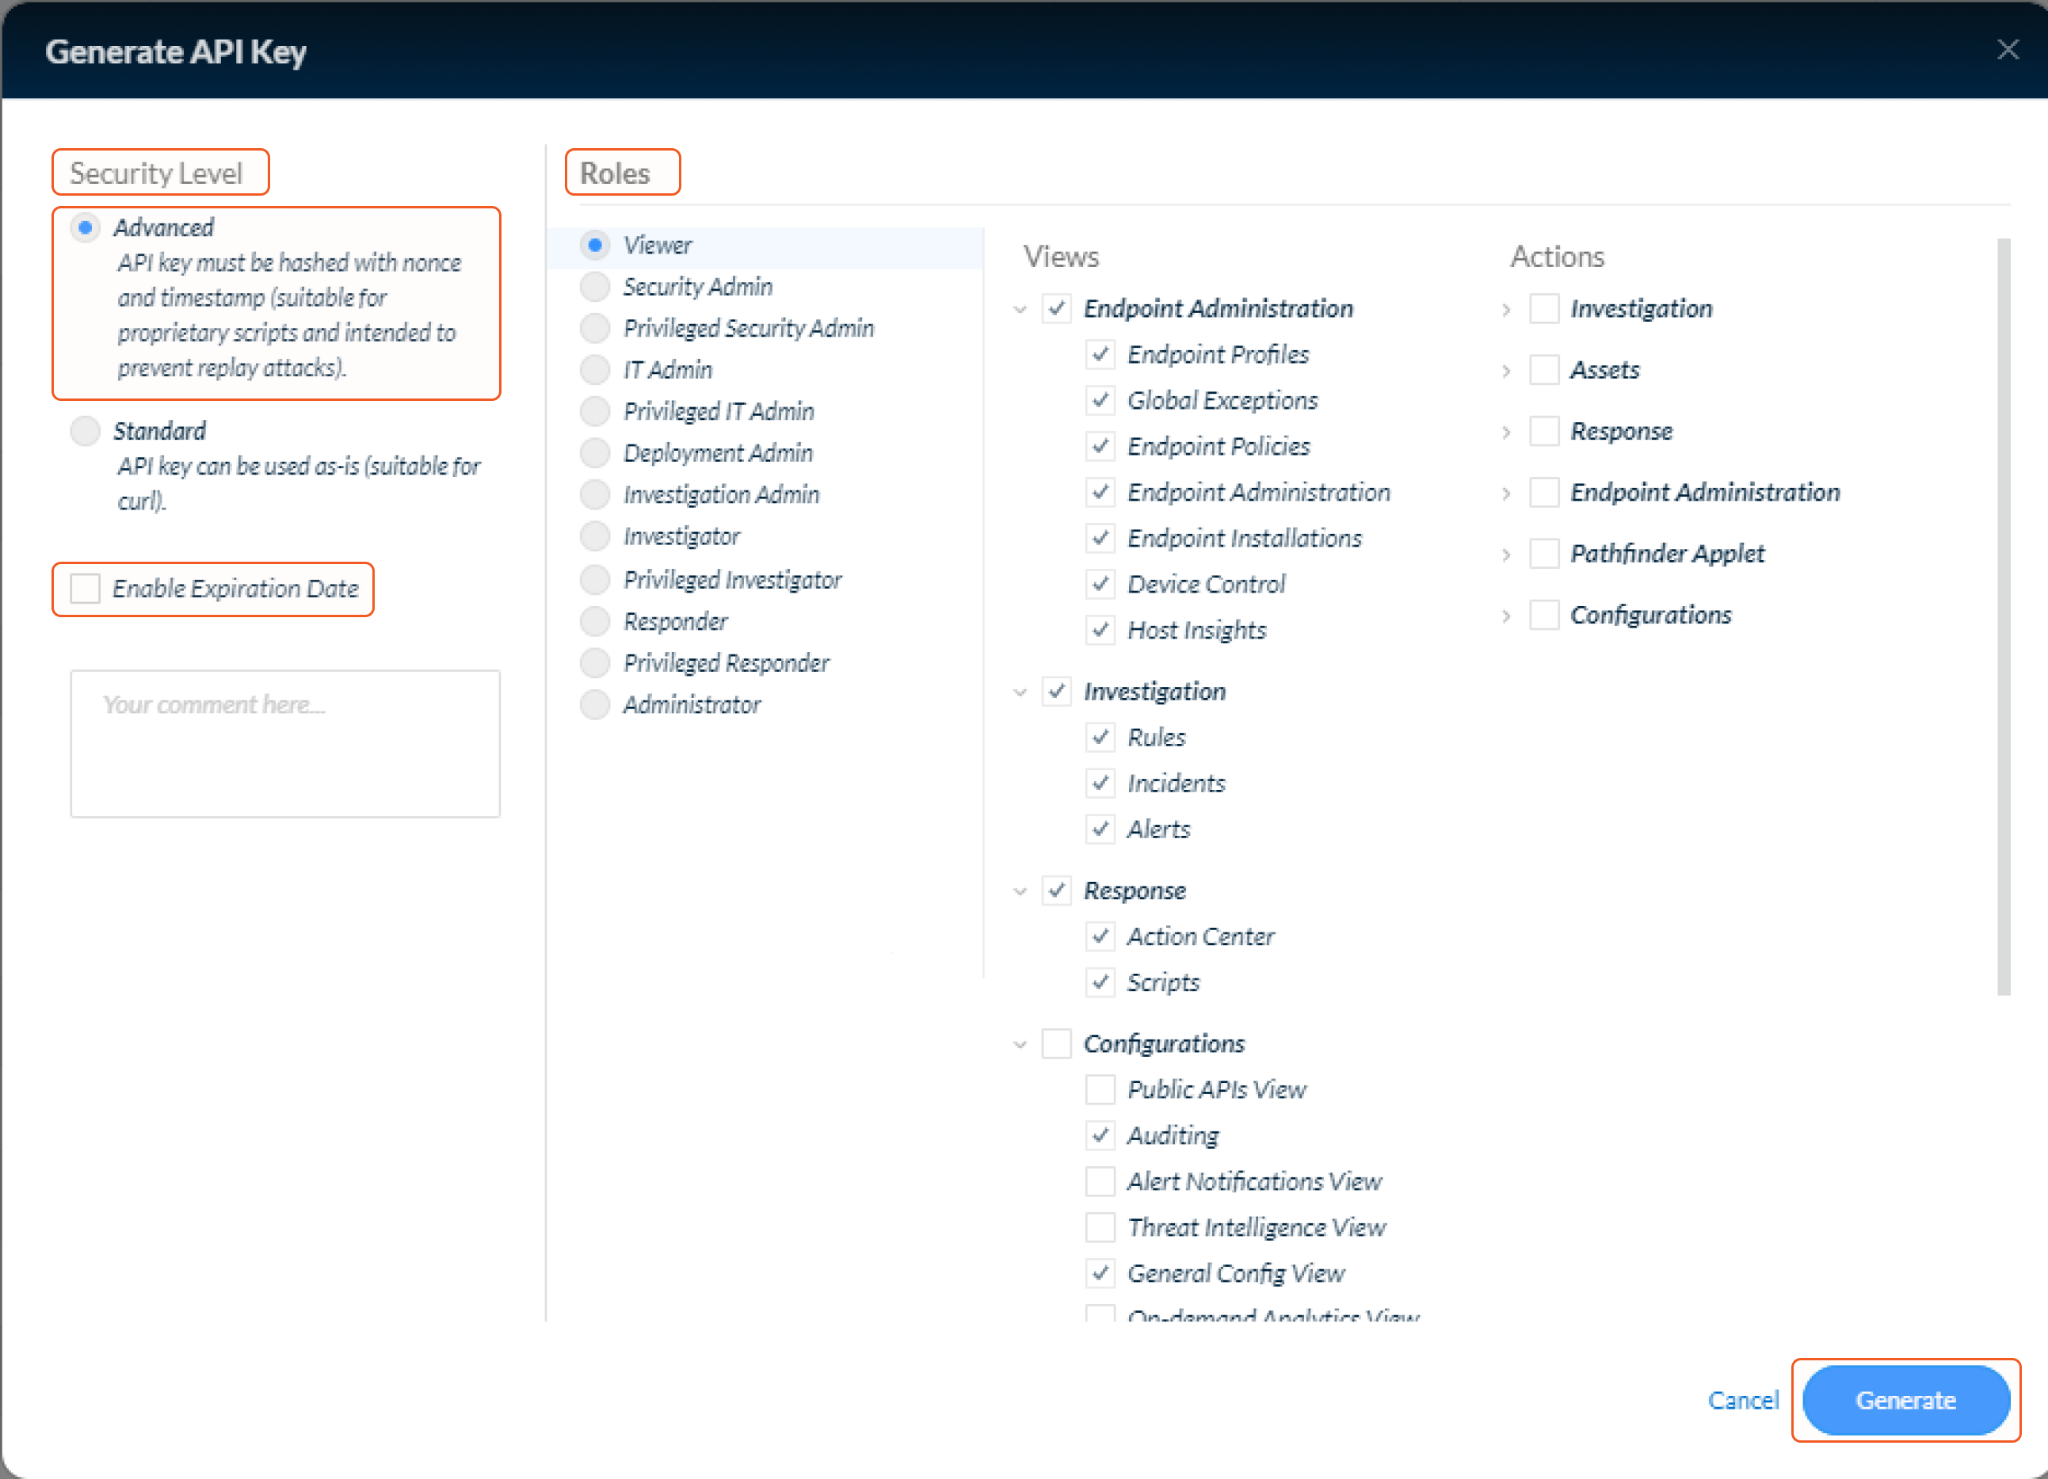Close the Generate API Key dialog
This screenshot has width=2048, height=1479.
tap(2007, 50)
